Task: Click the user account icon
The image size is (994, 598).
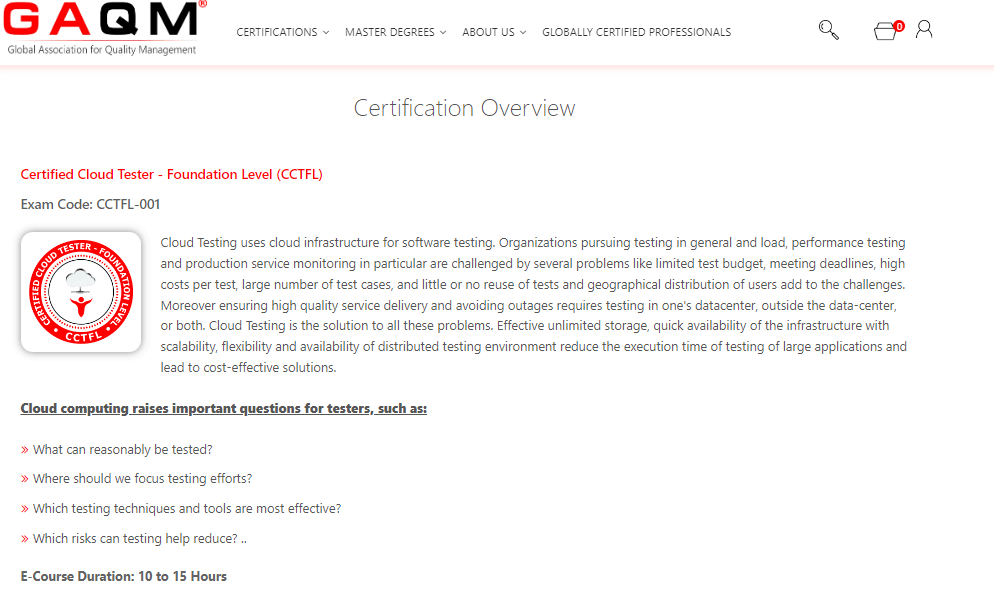Action: (924, 29)
